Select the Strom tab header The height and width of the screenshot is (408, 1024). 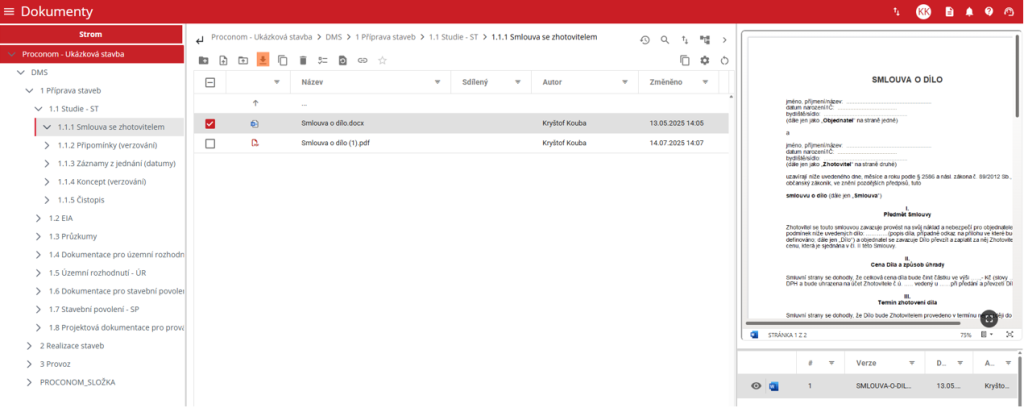coord(92,35)
